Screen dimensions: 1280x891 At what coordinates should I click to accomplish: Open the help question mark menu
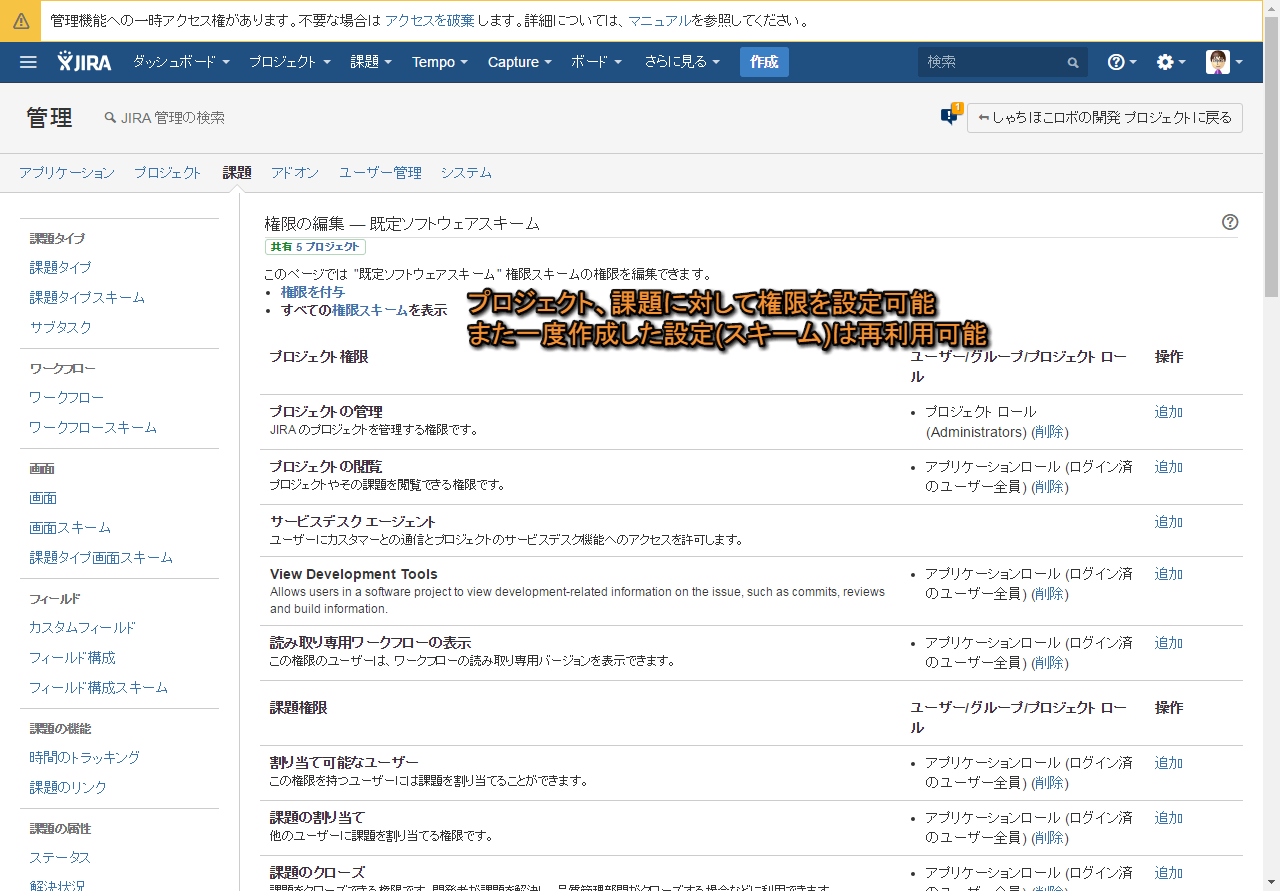(x=1122, y=62)
